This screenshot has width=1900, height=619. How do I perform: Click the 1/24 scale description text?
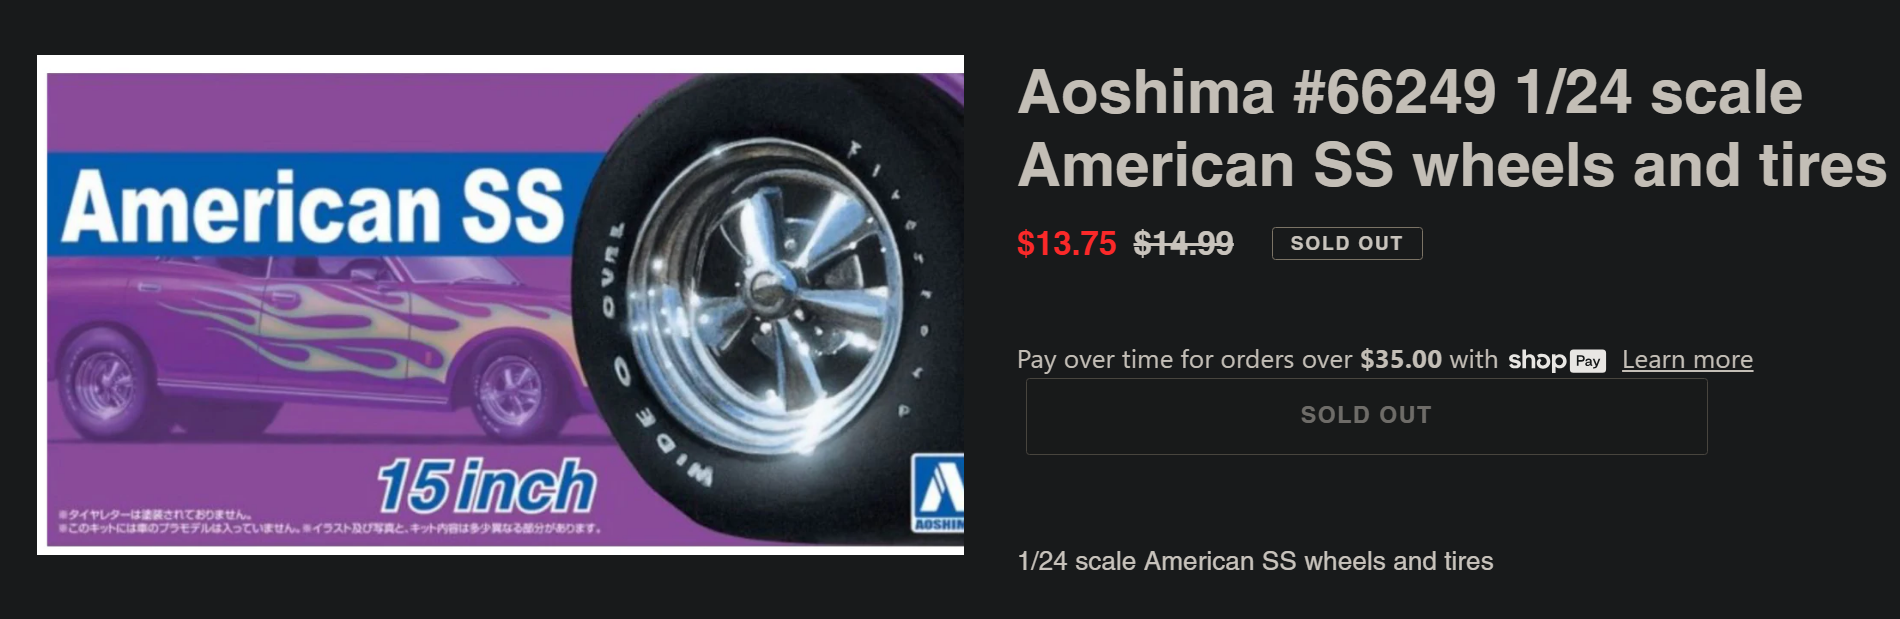[1255, 561]
